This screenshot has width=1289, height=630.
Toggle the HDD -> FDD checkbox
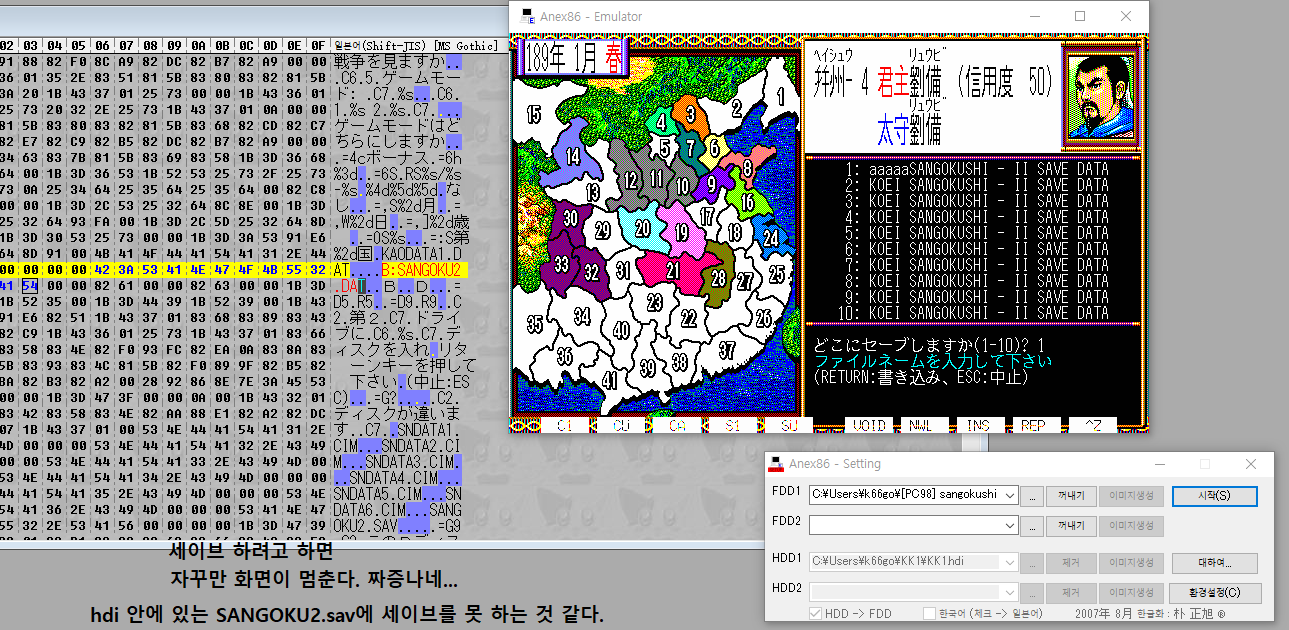[816, 613]
